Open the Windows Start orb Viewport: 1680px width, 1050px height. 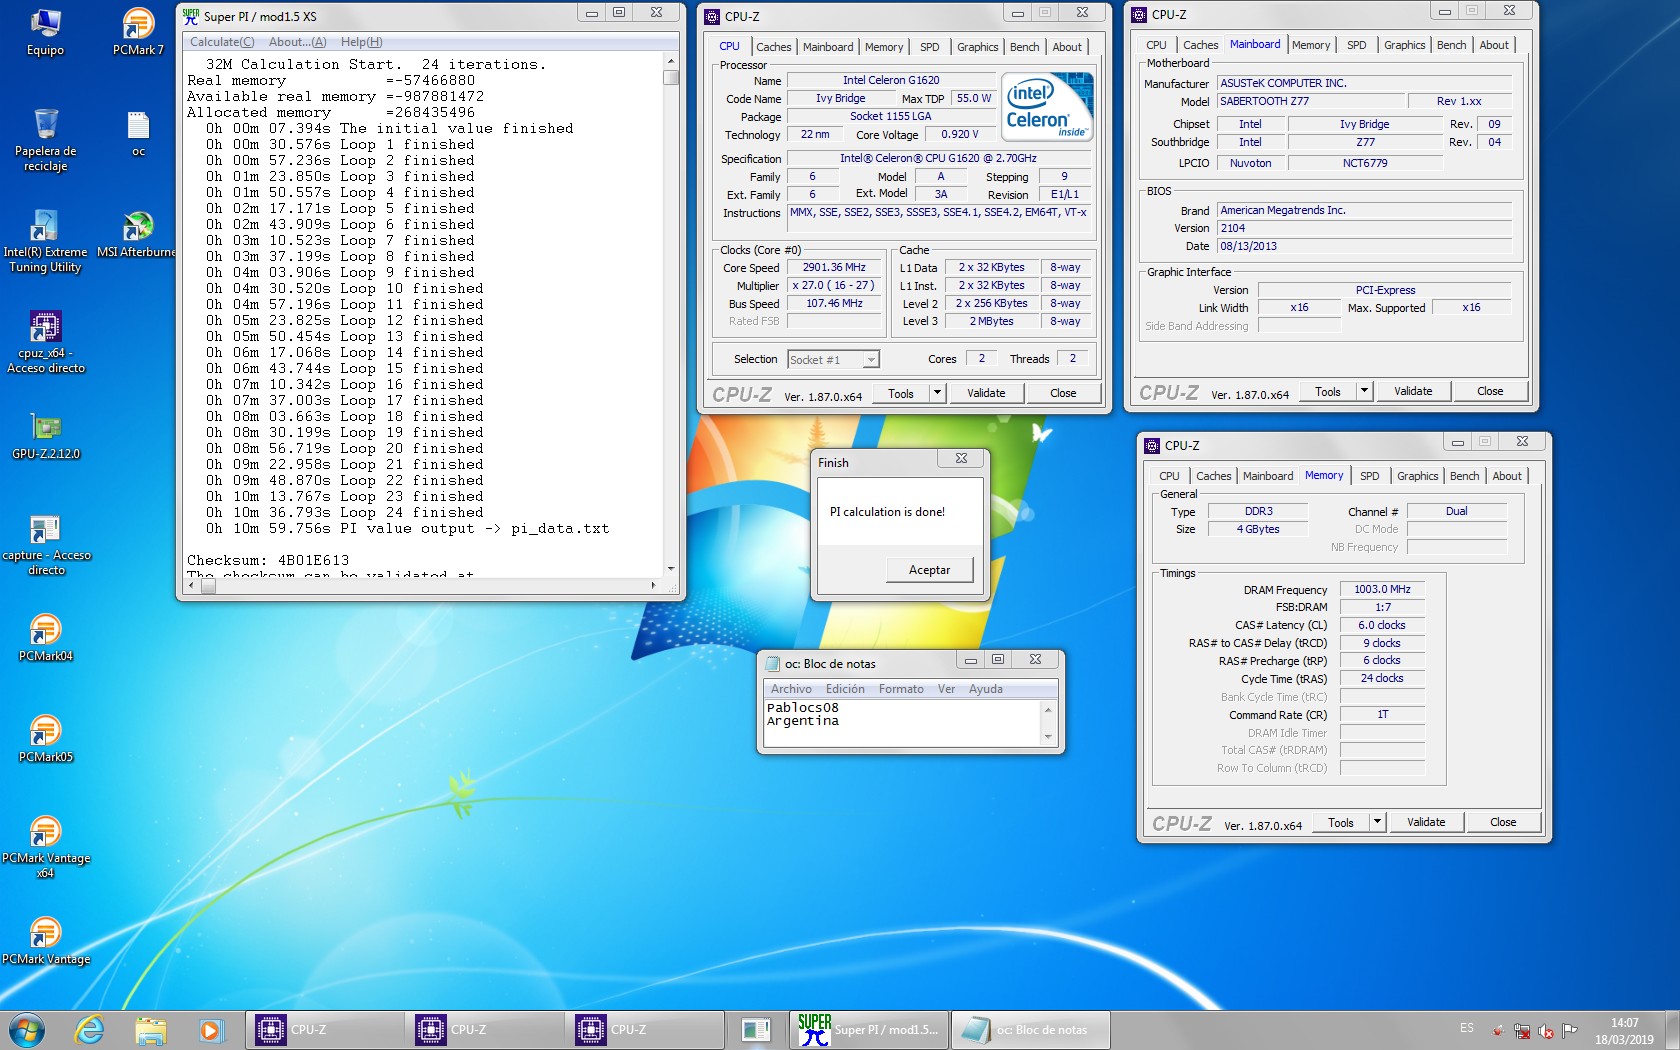tap(27, 1030)
